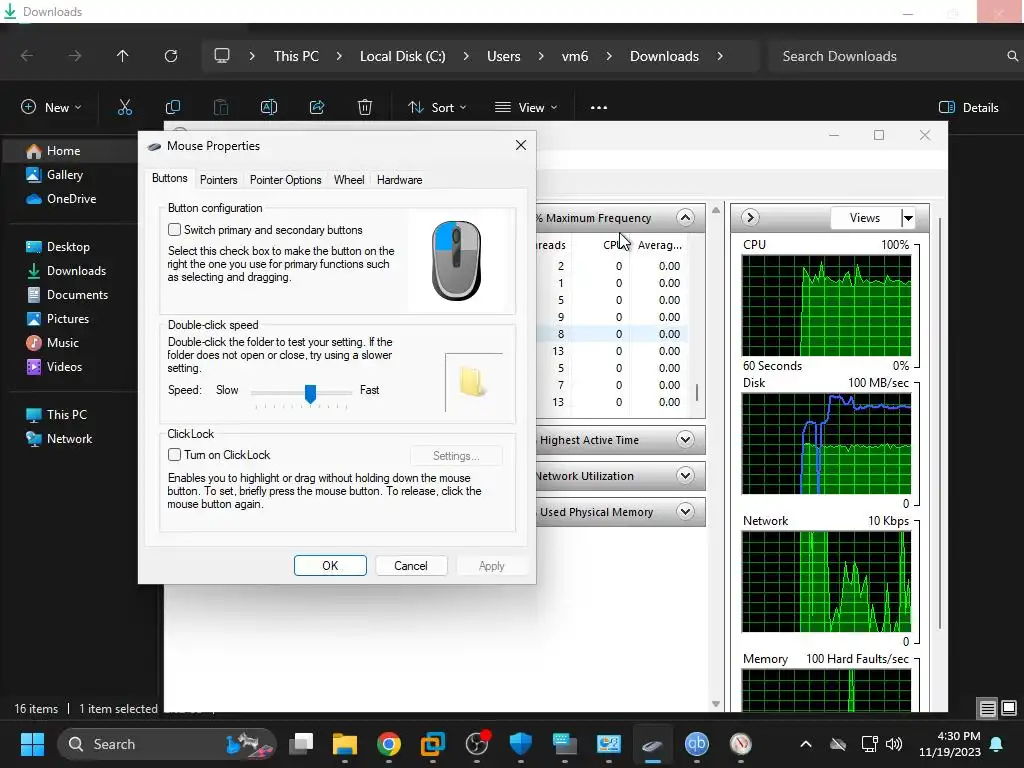Switch to details list view icon in status bar

(x=987, y=709)
